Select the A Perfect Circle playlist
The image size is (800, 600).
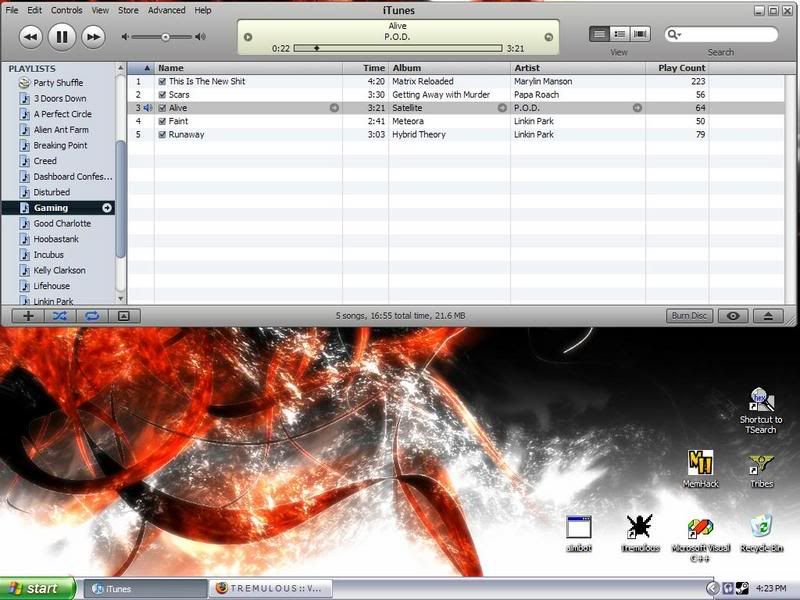pos(62,114)
